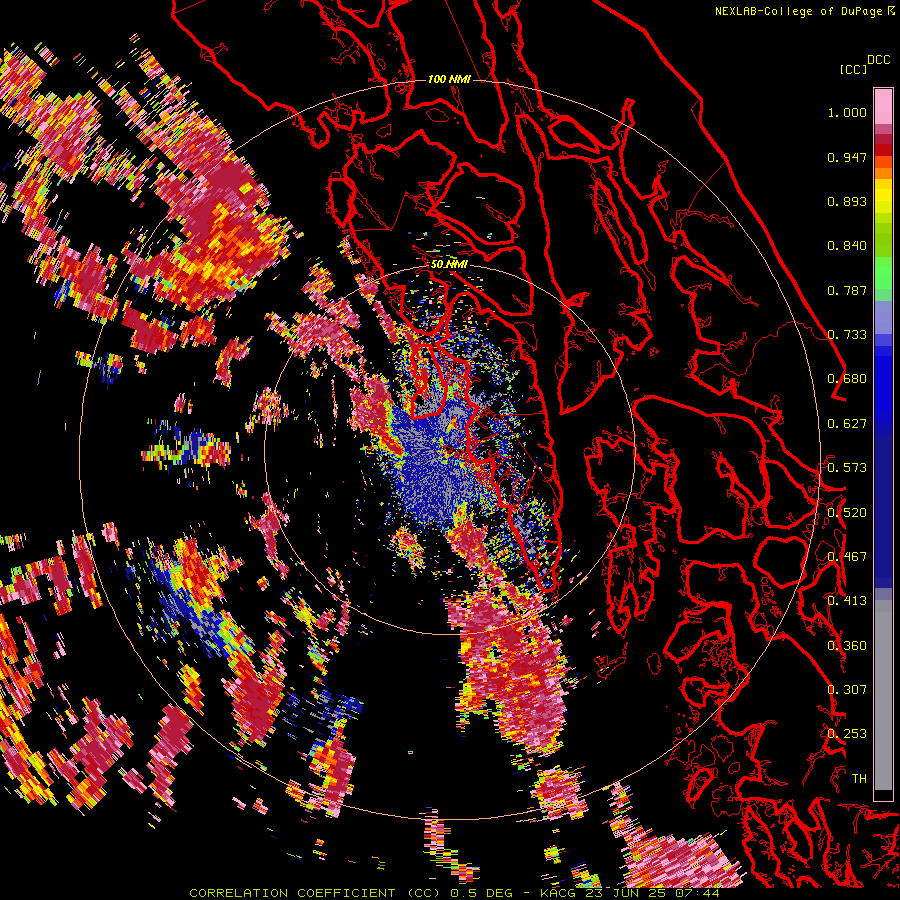Click the 1.000 value on the color scale
The height and width of the screenshot is (900, 900).
click(847, 112)
